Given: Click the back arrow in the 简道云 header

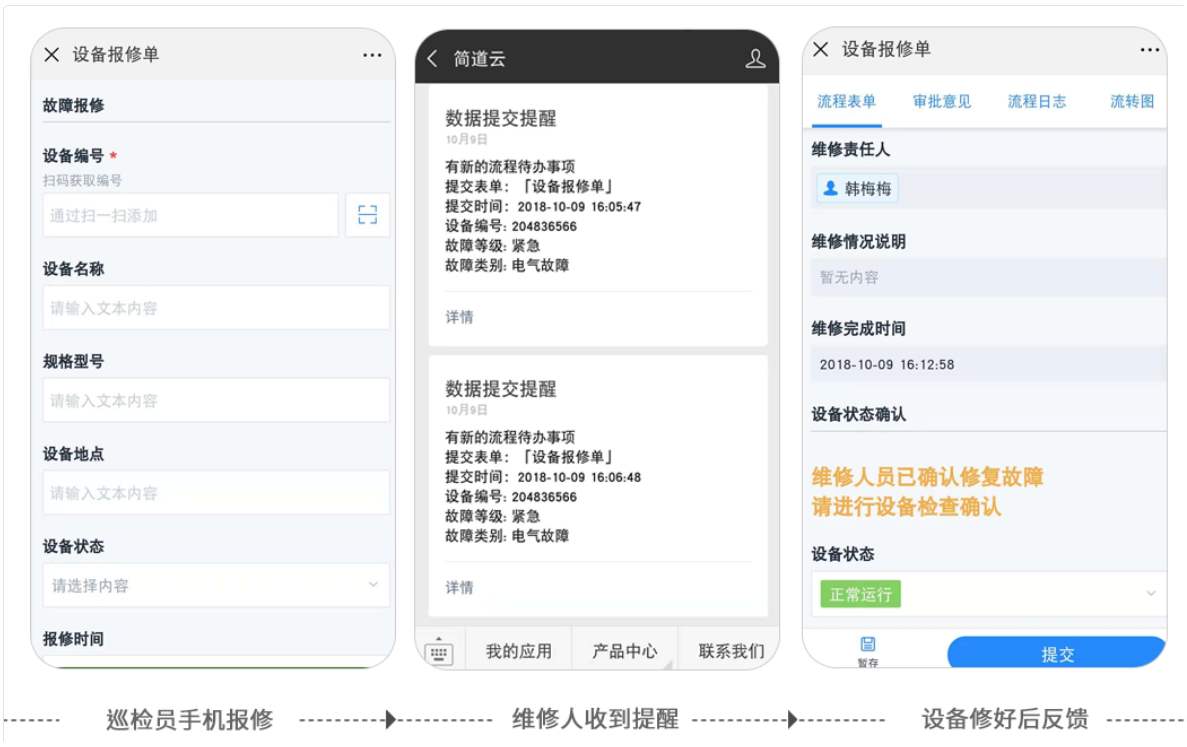Looking at the screenshot, I should point(430,58).
